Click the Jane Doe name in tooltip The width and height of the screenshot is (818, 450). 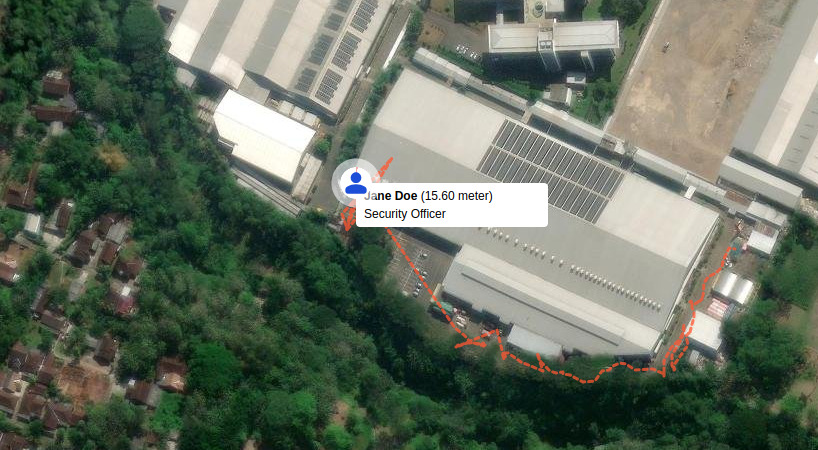coord(391,196)
